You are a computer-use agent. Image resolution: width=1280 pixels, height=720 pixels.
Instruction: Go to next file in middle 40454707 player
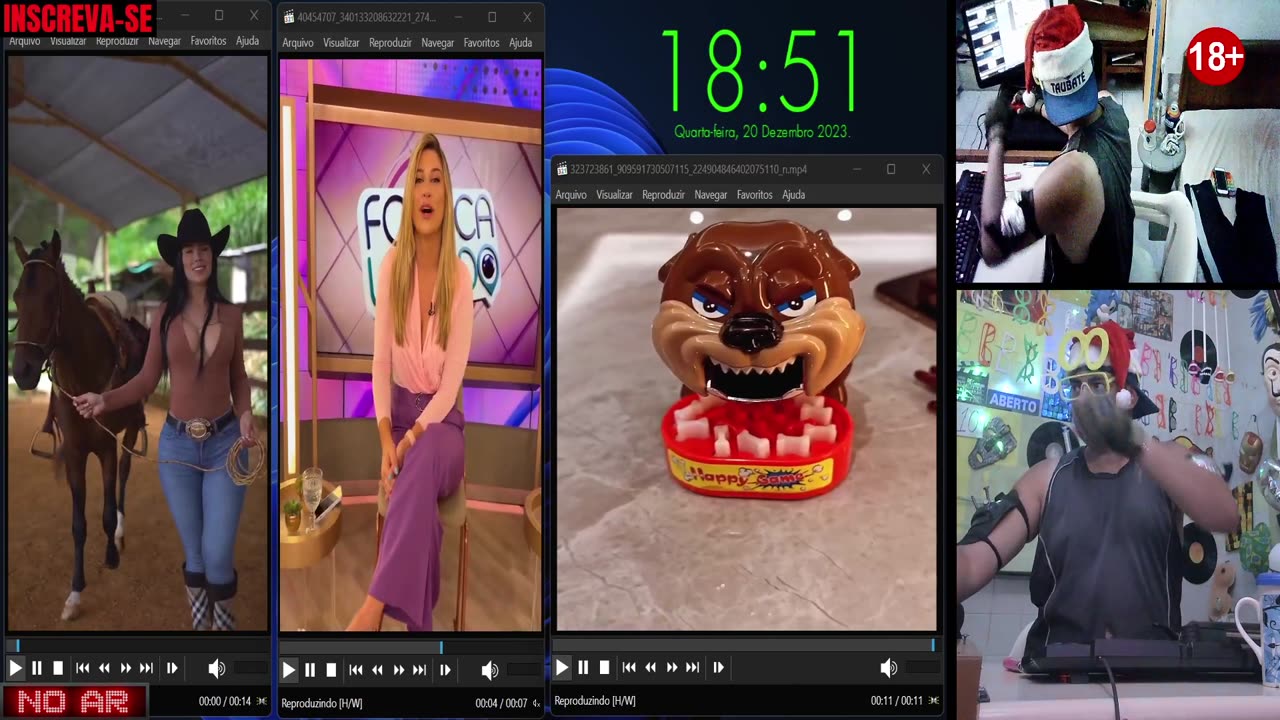(x=419, y=670)
